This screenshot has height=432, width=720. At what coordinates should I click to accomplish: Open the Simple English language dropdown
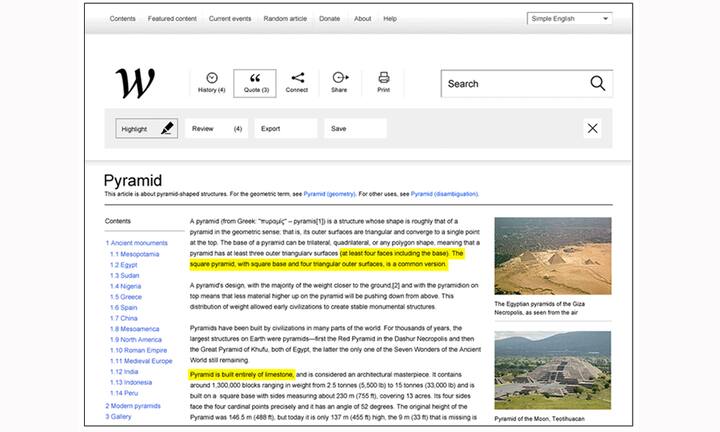(569, 18)
